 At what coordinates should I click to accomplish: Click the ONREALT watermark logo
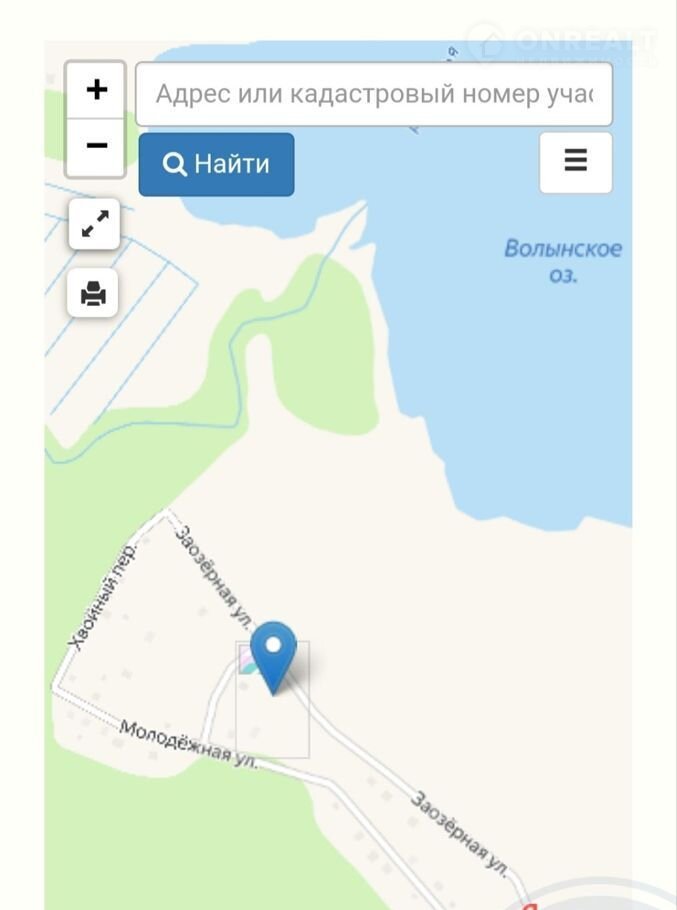(562, 42)
